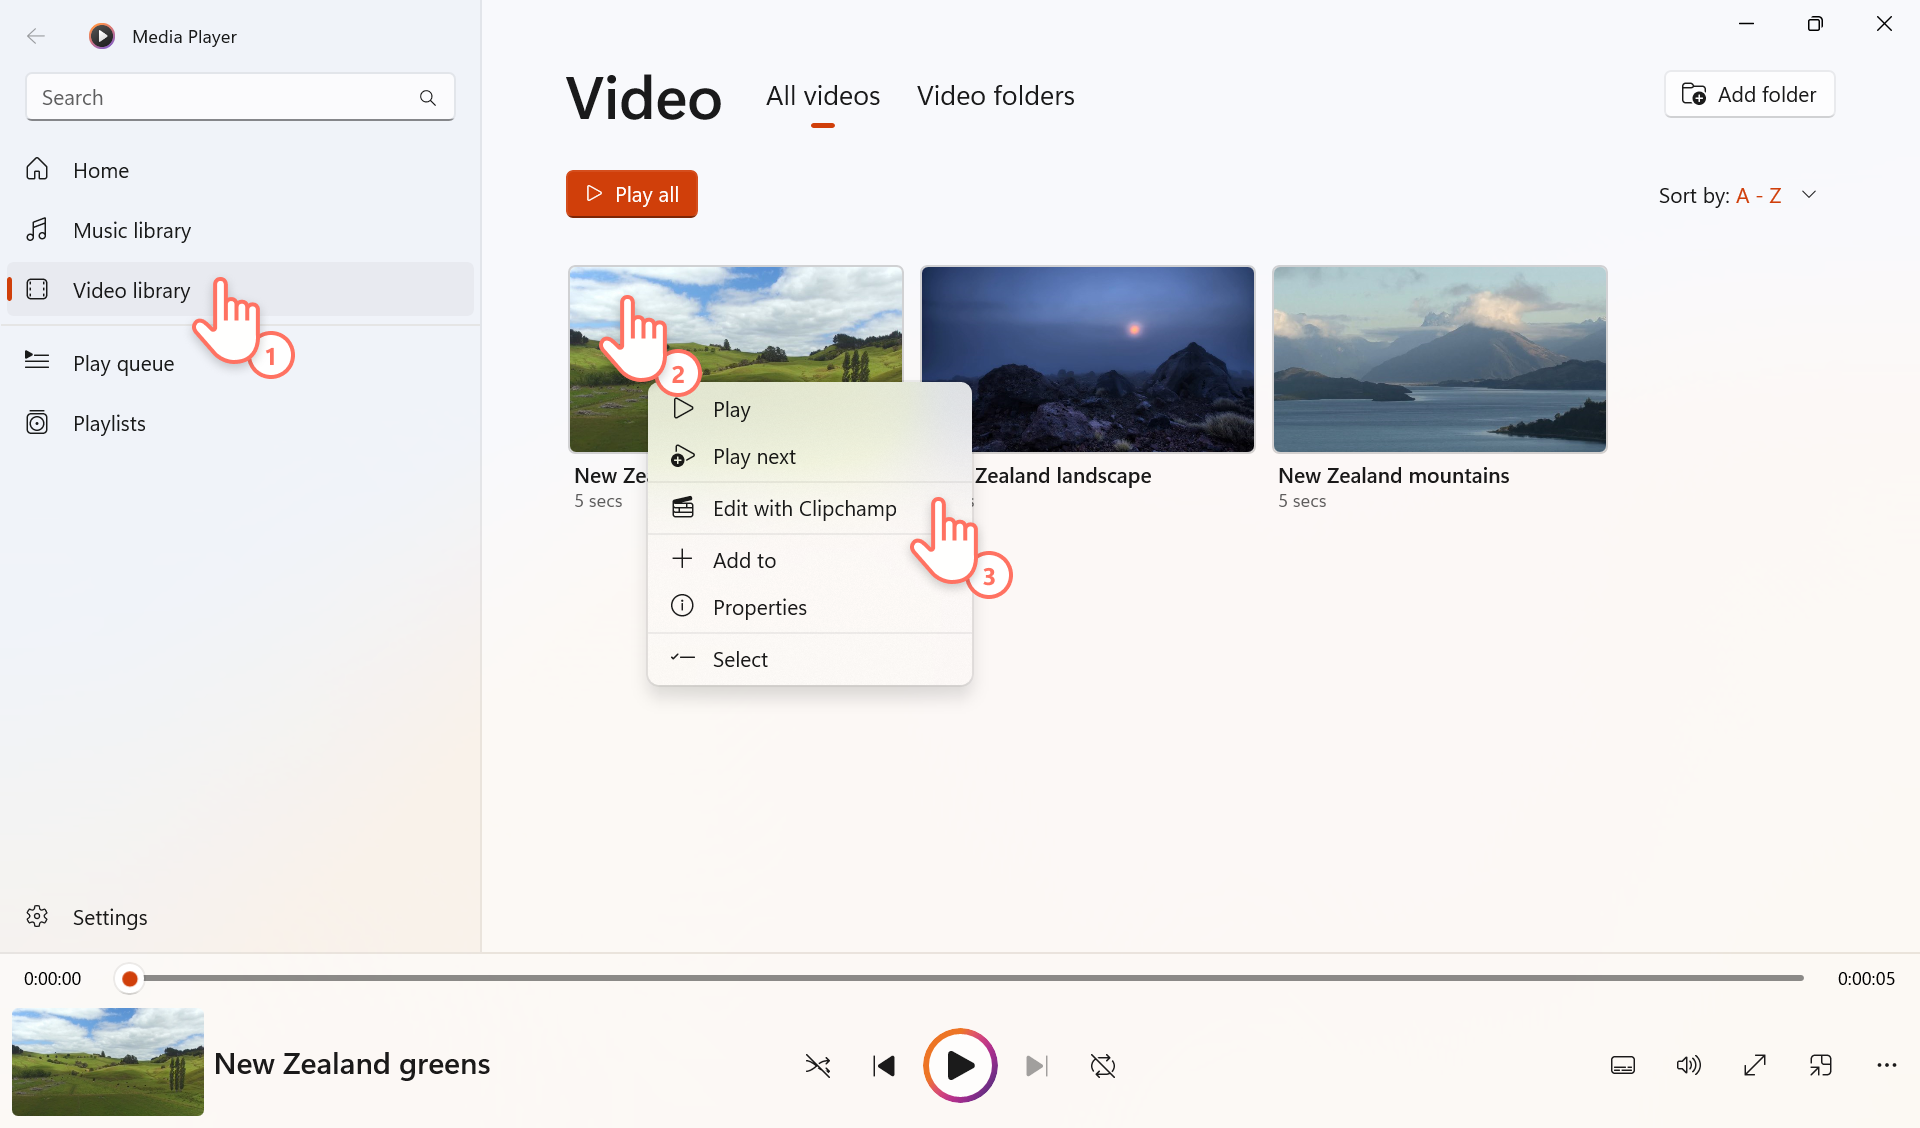Image resolution: width=1920 pixels, height=1128 pixels.
Task: Toggle repeat playback mode
Action: (x=1102, y=1065)
